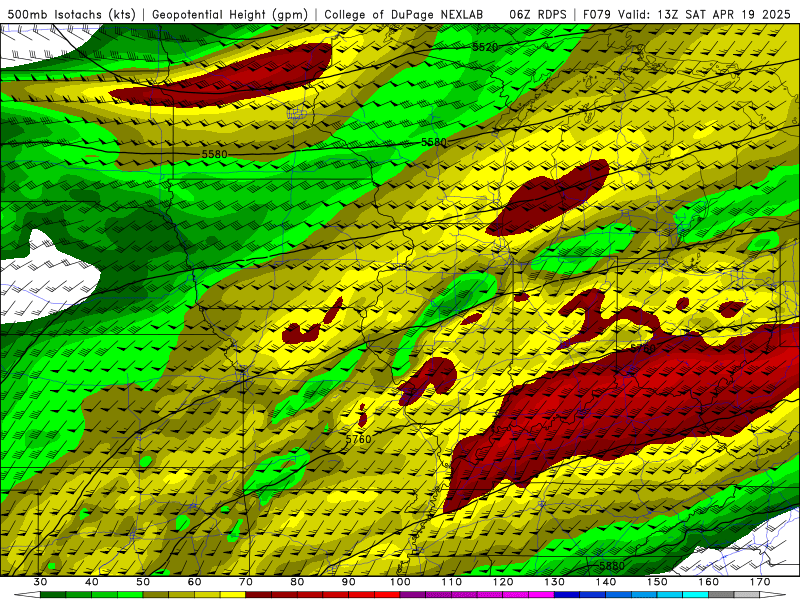The width and height of the screenshot is (800, 600).
Task: Click the 70 value on color scale
Action: click(246, 582)
